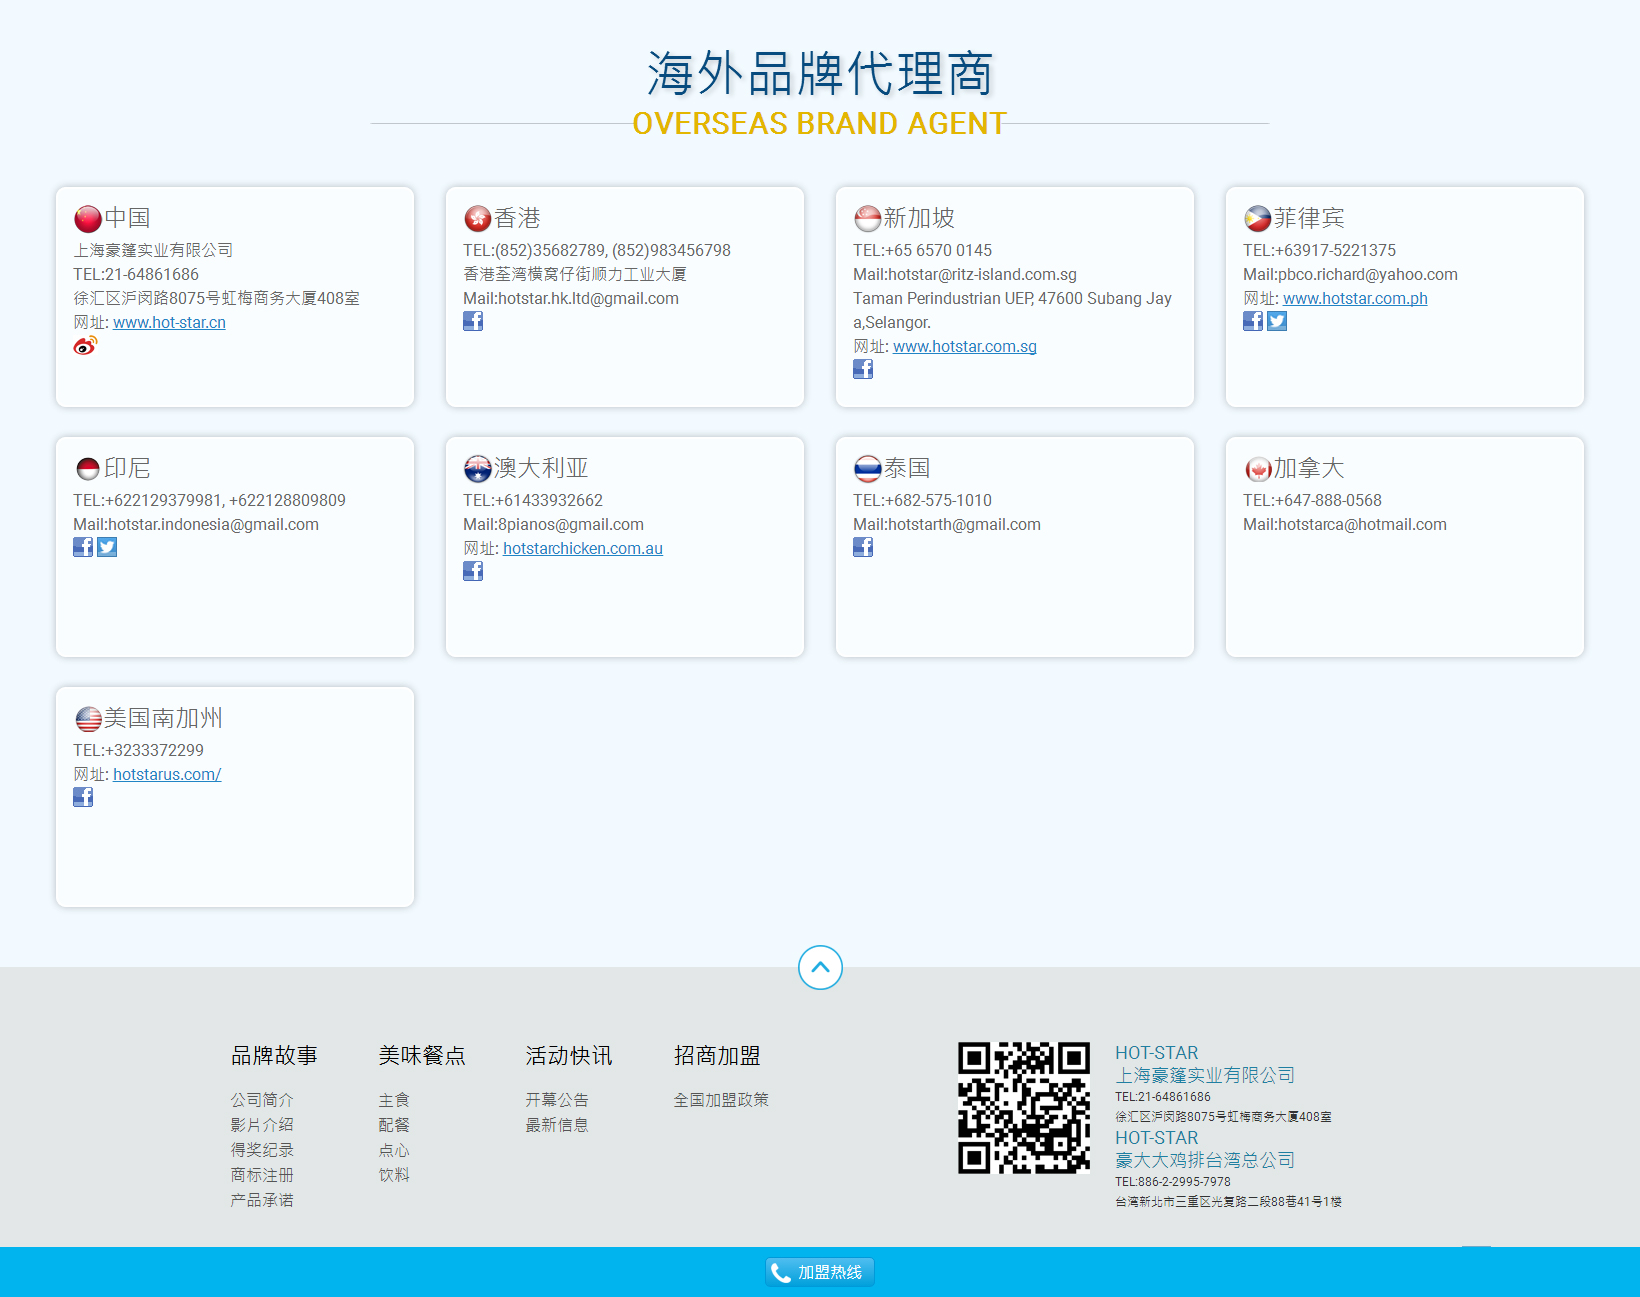This screenshot has width=1640, height=1297.
Task: Click the Hong Kong flag icon
Action: (x=478, y=218)
